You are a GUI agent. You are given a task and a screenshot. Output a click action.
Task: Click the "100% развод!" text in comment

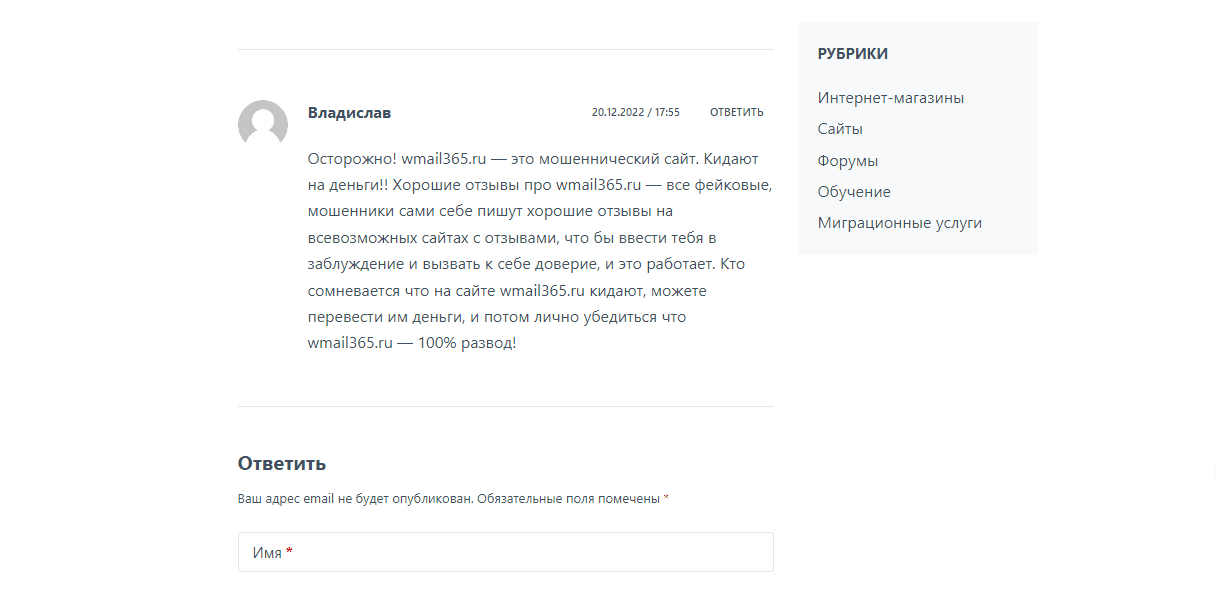469,343
